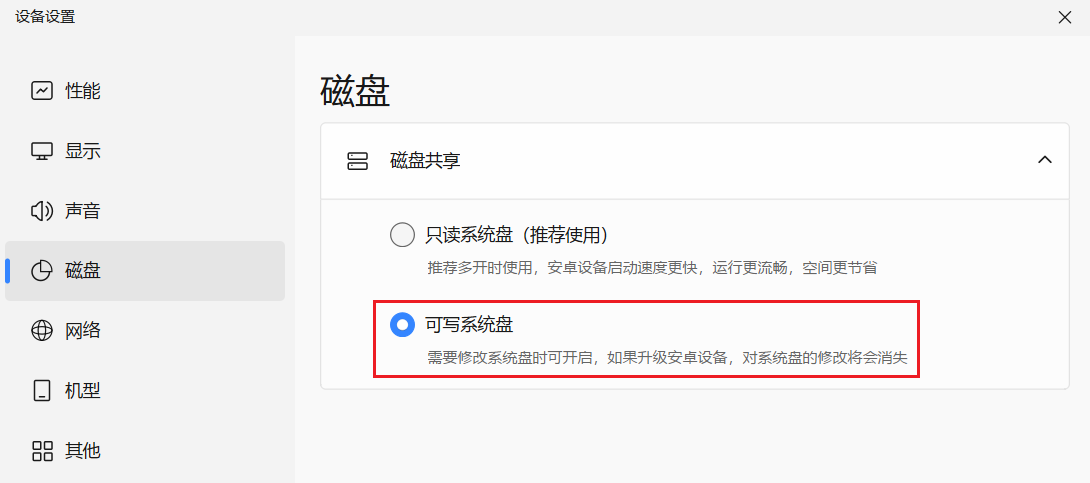
Task: Select the 只读系统盘 radio button
Action: [x=402, y=235]
